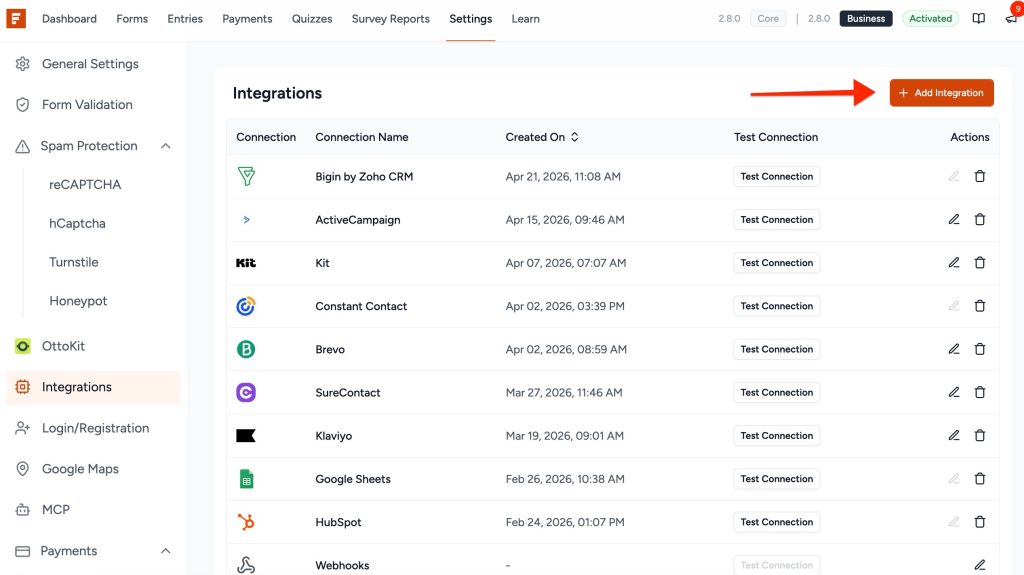
Task: Edit the ActiveCampaign connection
Action: coord(954,220)
